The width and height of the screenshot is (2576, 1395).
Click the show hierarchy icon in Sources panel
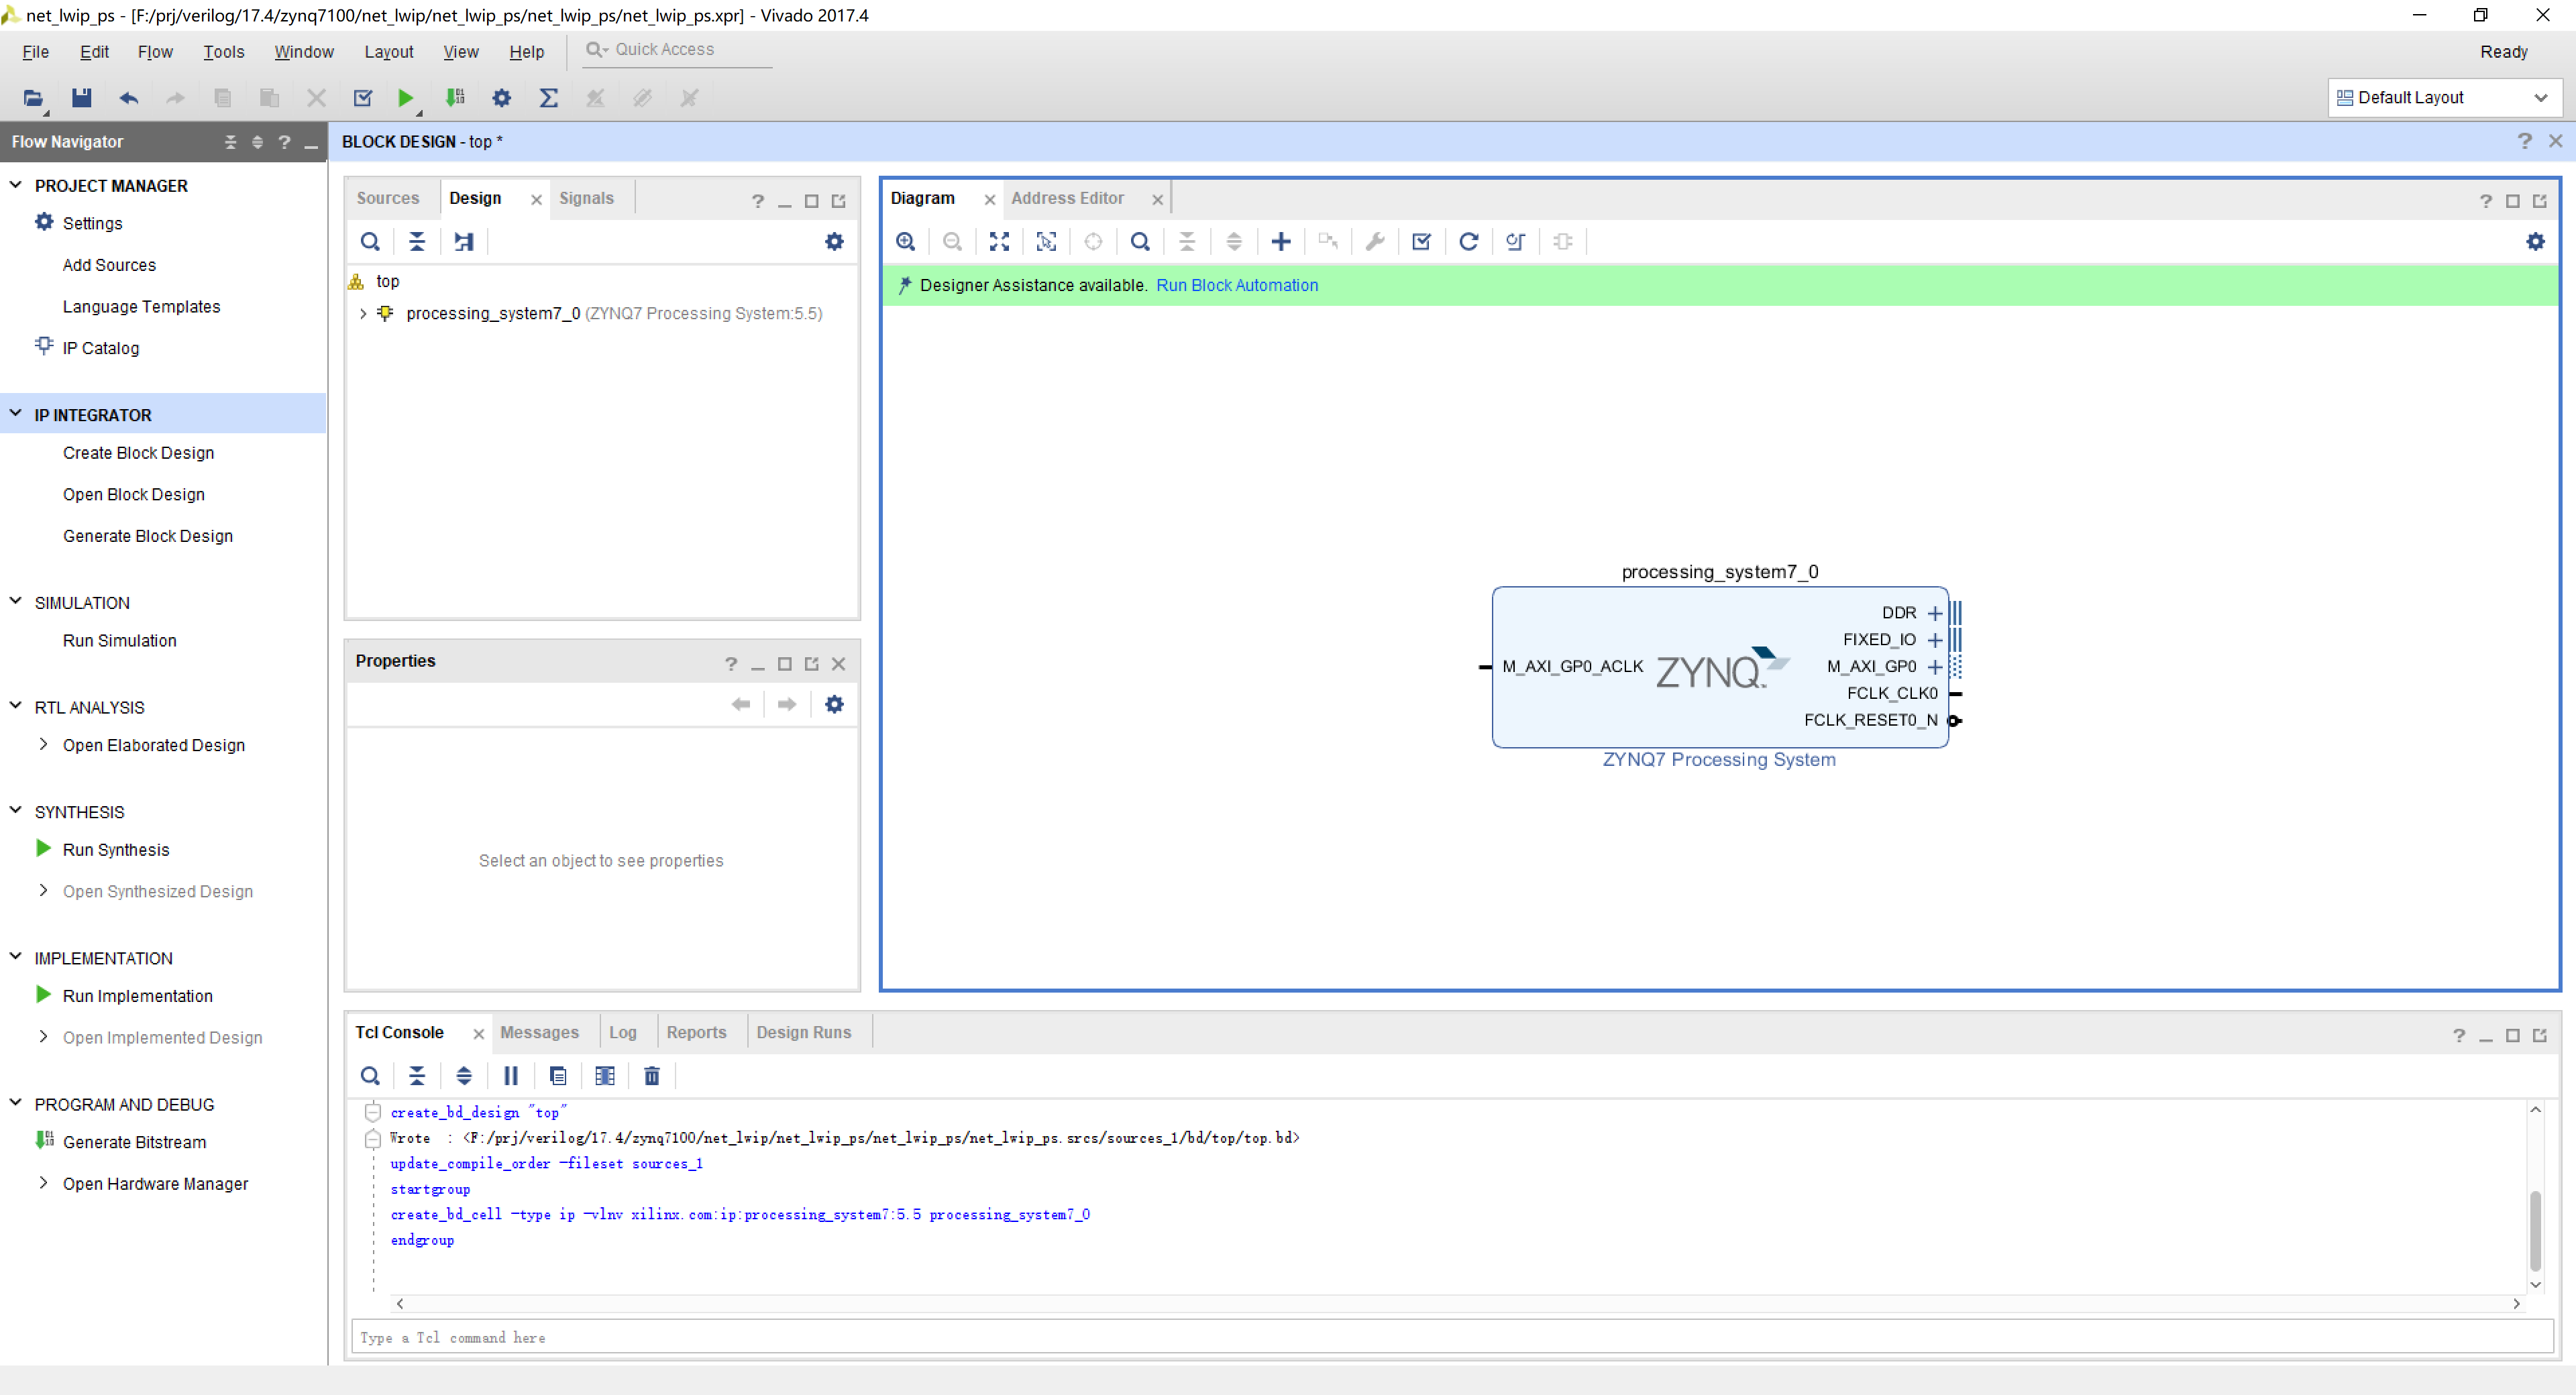click(x=462, y=241)
